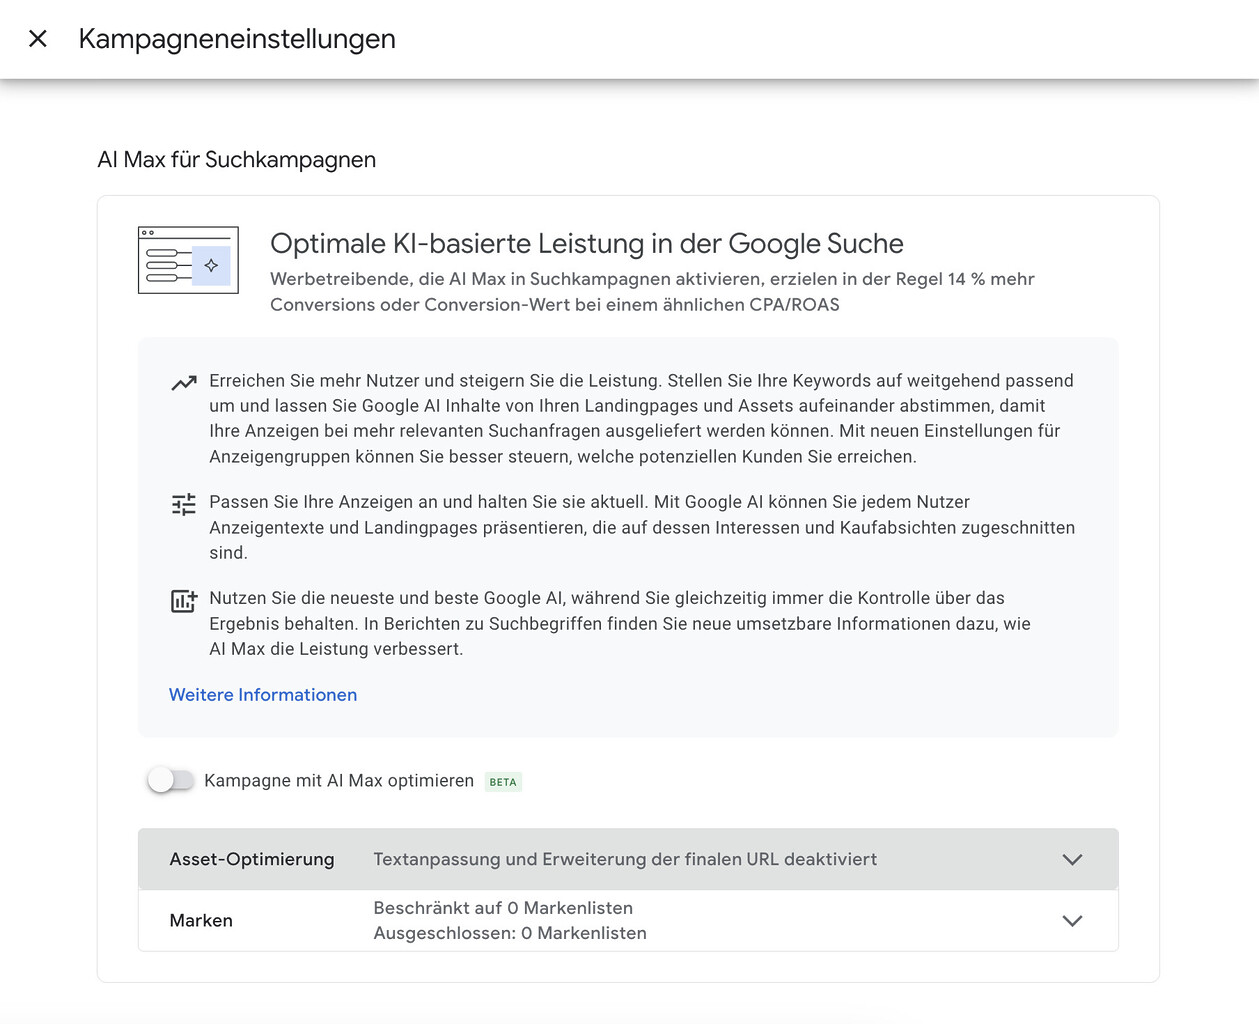The width and height of the screenshot is (1259, 1024).
Task: Click the chart icon beside the Google AI paragraph
Action: point(184,600)
